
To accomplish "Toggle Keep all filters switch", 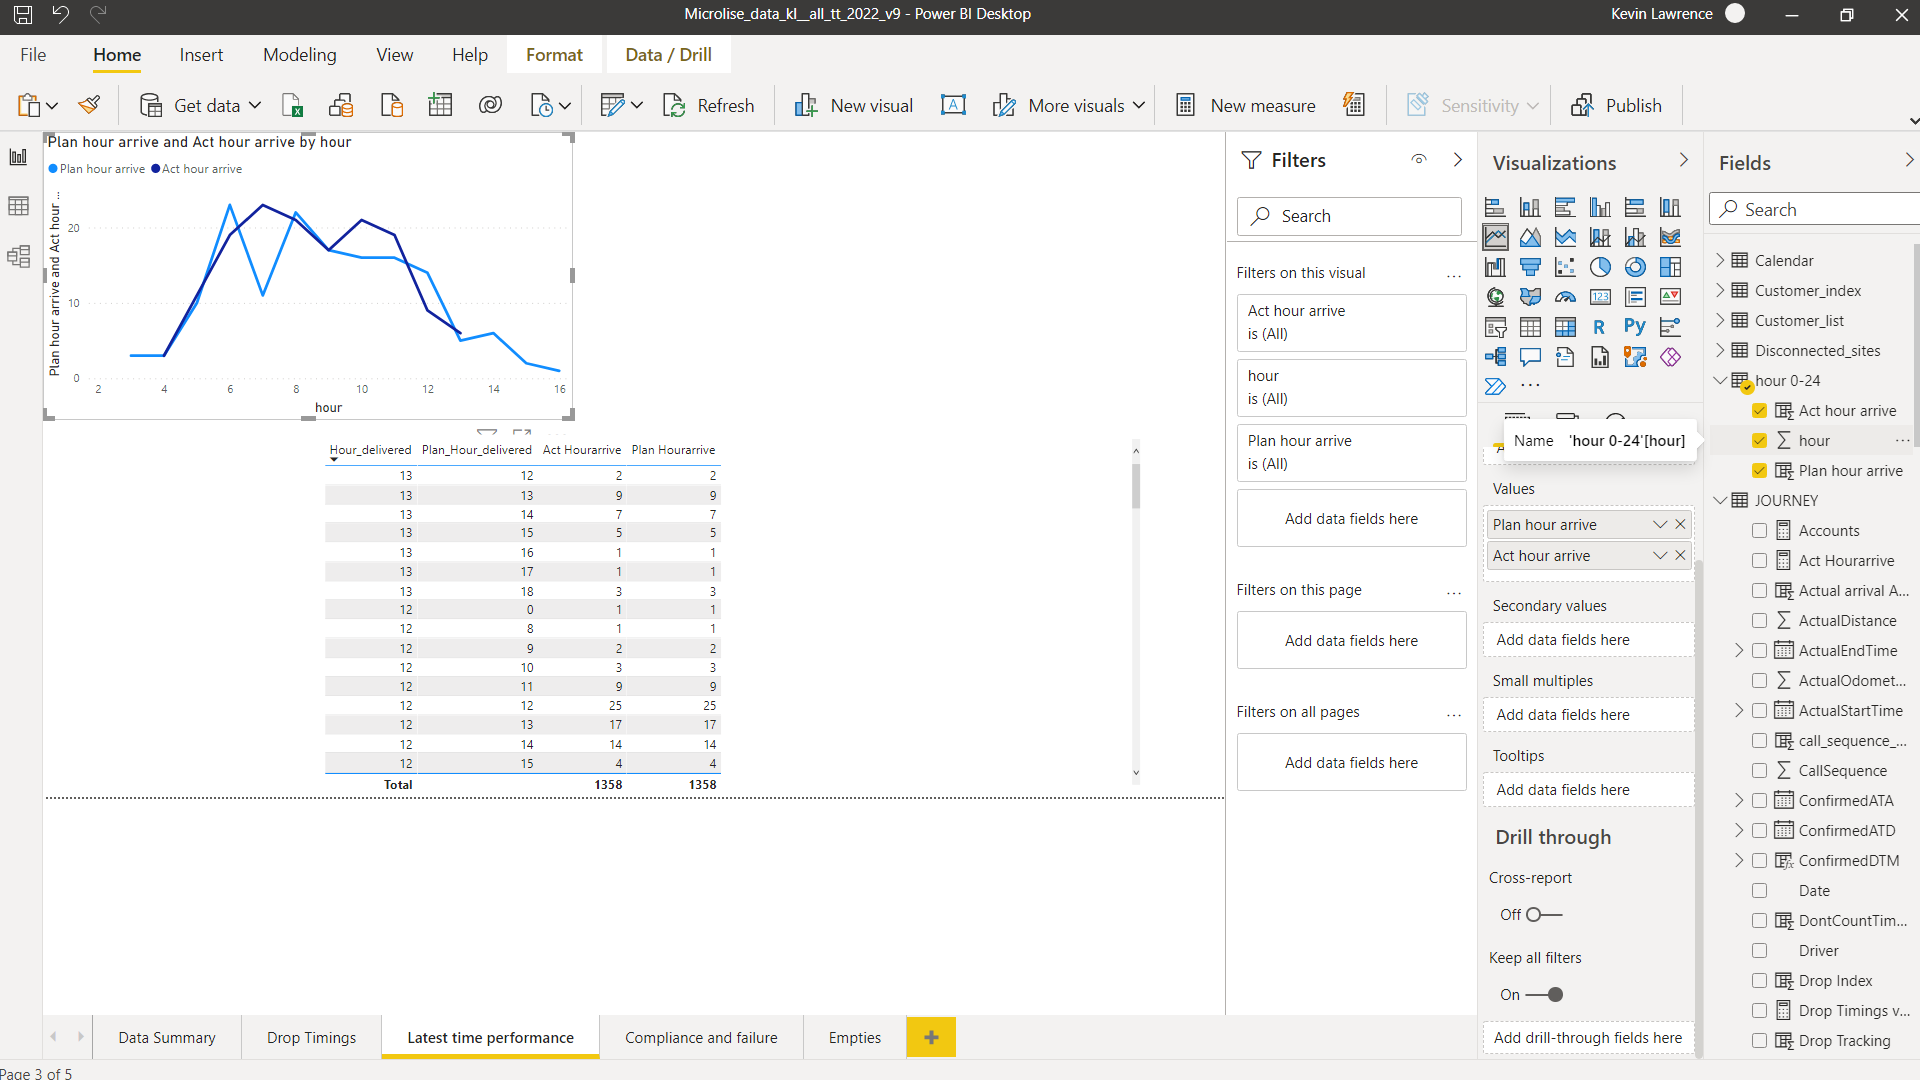I will [1544, 994].
